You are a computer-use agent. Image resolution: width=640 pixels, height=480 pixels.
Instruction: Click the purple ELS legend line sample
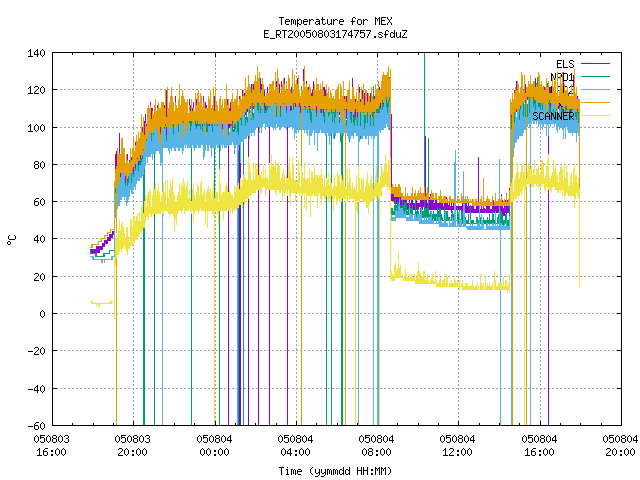[595, 64]
